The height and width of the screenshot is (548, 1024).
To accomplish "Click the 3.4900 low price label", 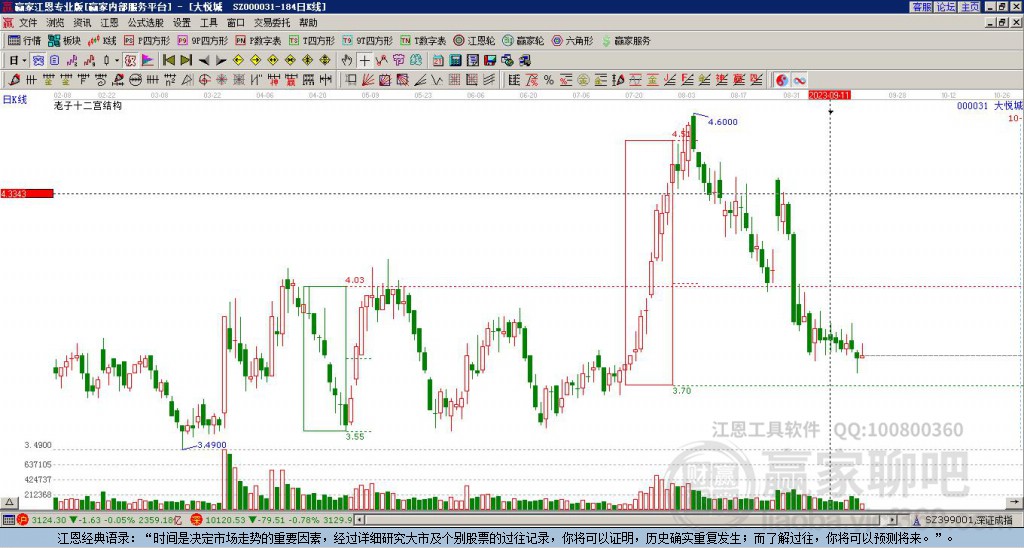I will click(212, 445).
